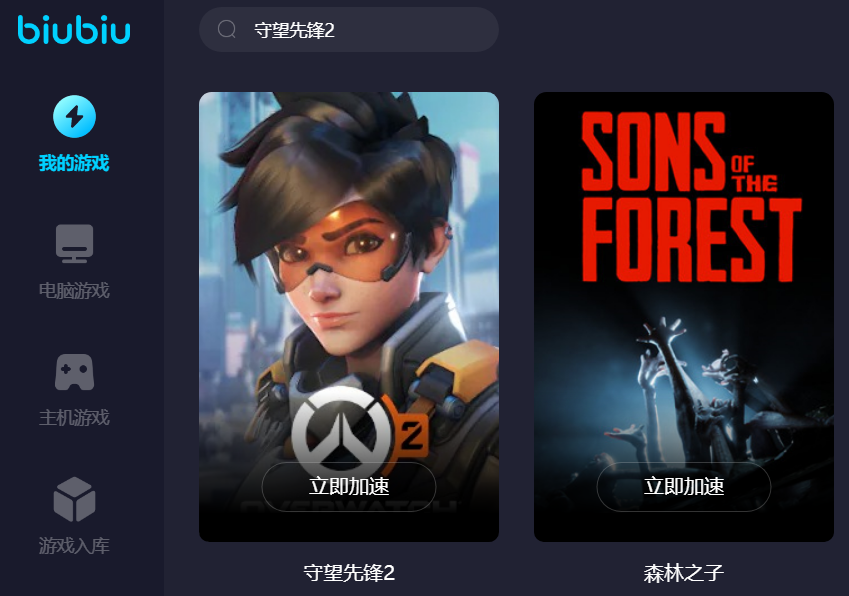Open the 守望先锋2 game cover thumbnail
This screenshot has width=849, height=596.
(349, 317)
